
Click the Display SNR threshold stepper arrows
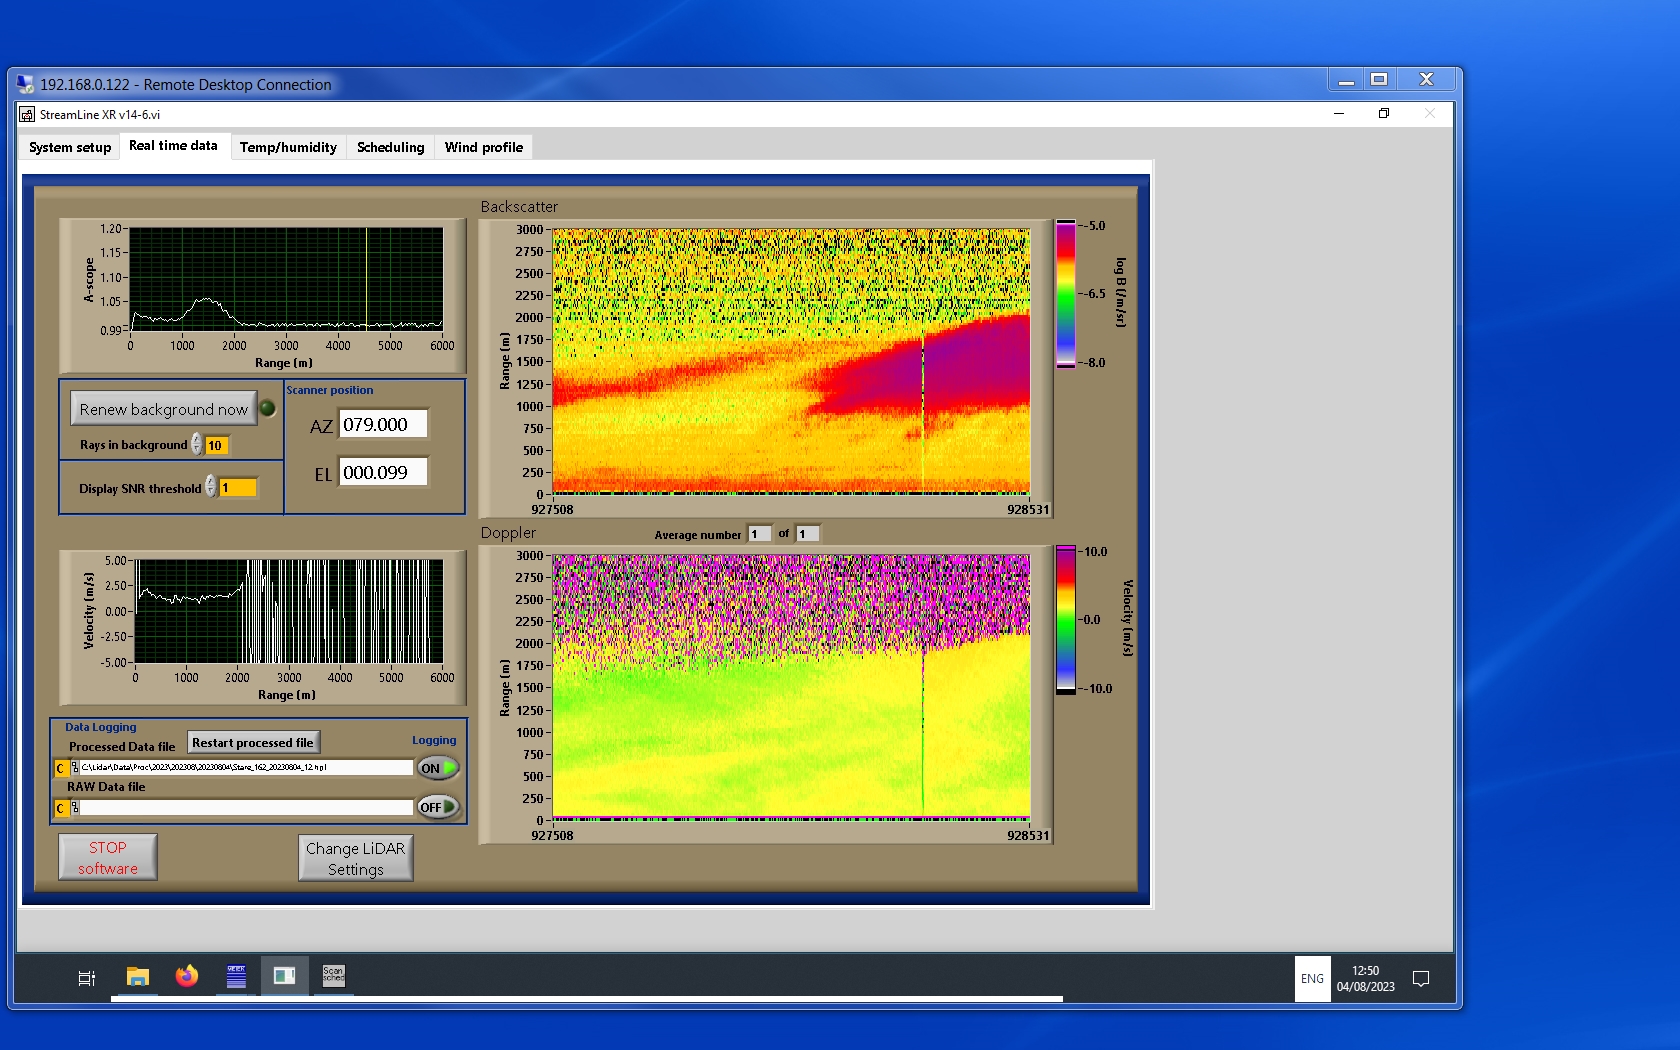point(211,487)
